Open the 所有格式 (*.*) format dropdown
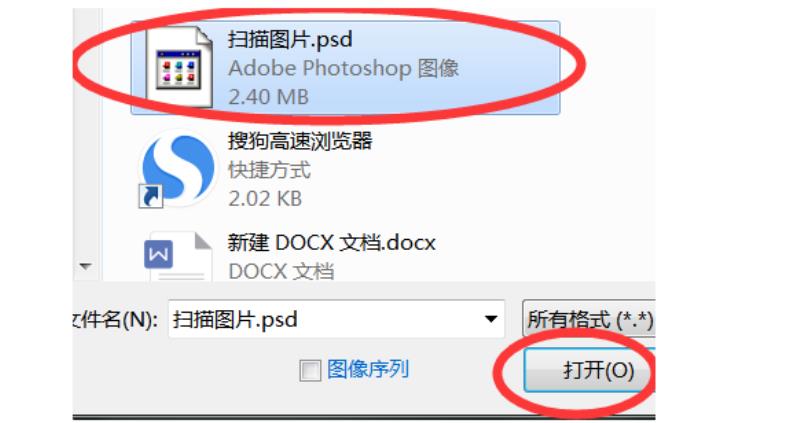 click(x=589, y=319)
